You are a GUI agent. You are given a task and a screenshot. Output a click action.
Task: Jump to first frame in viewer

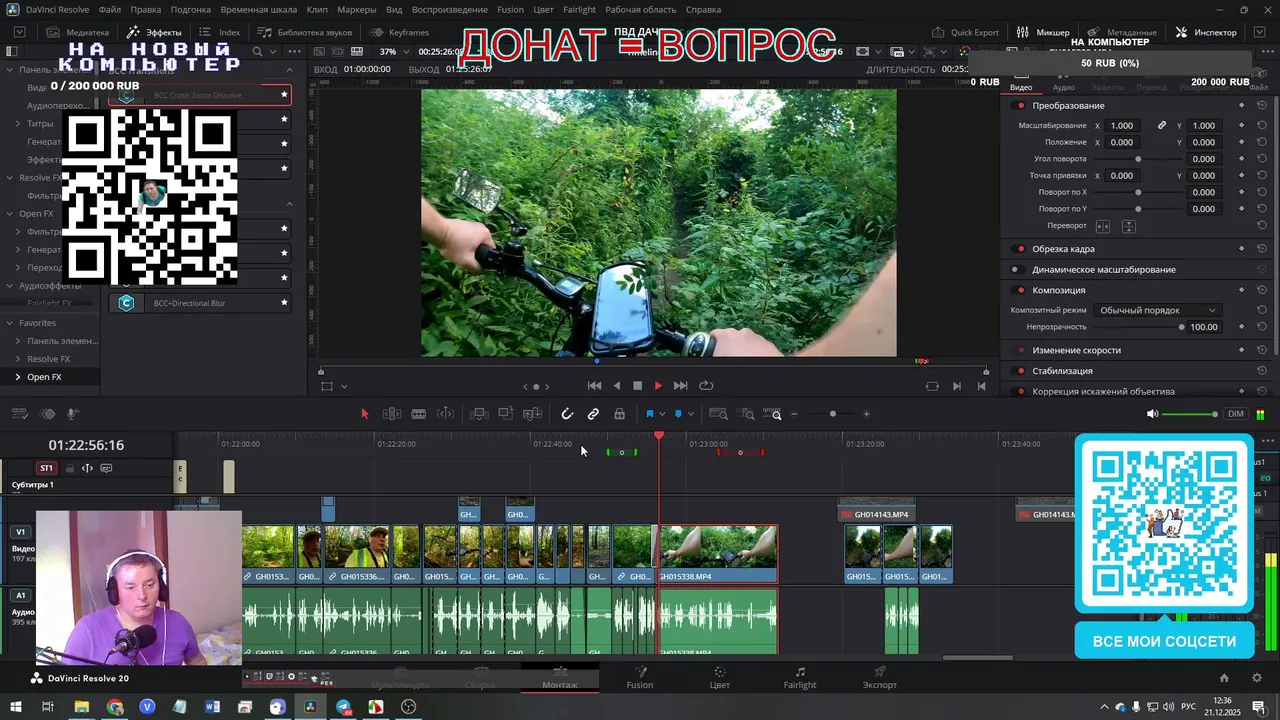(x=594, y=386)
